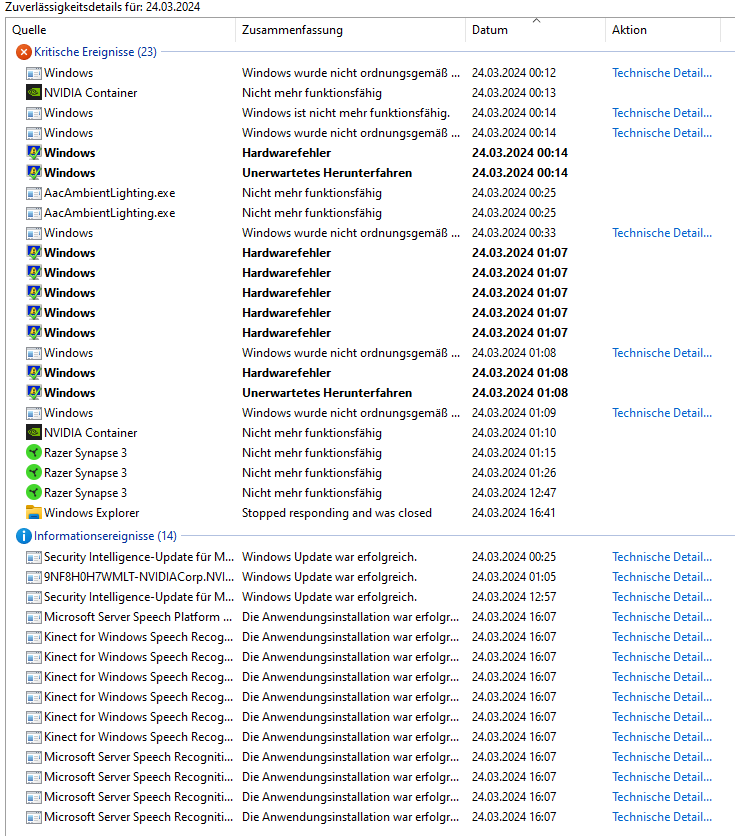Screen dimensions: 735x836
Task: Select the 'NVIDIA Container' name at 01:10
Action: (91, 432)
